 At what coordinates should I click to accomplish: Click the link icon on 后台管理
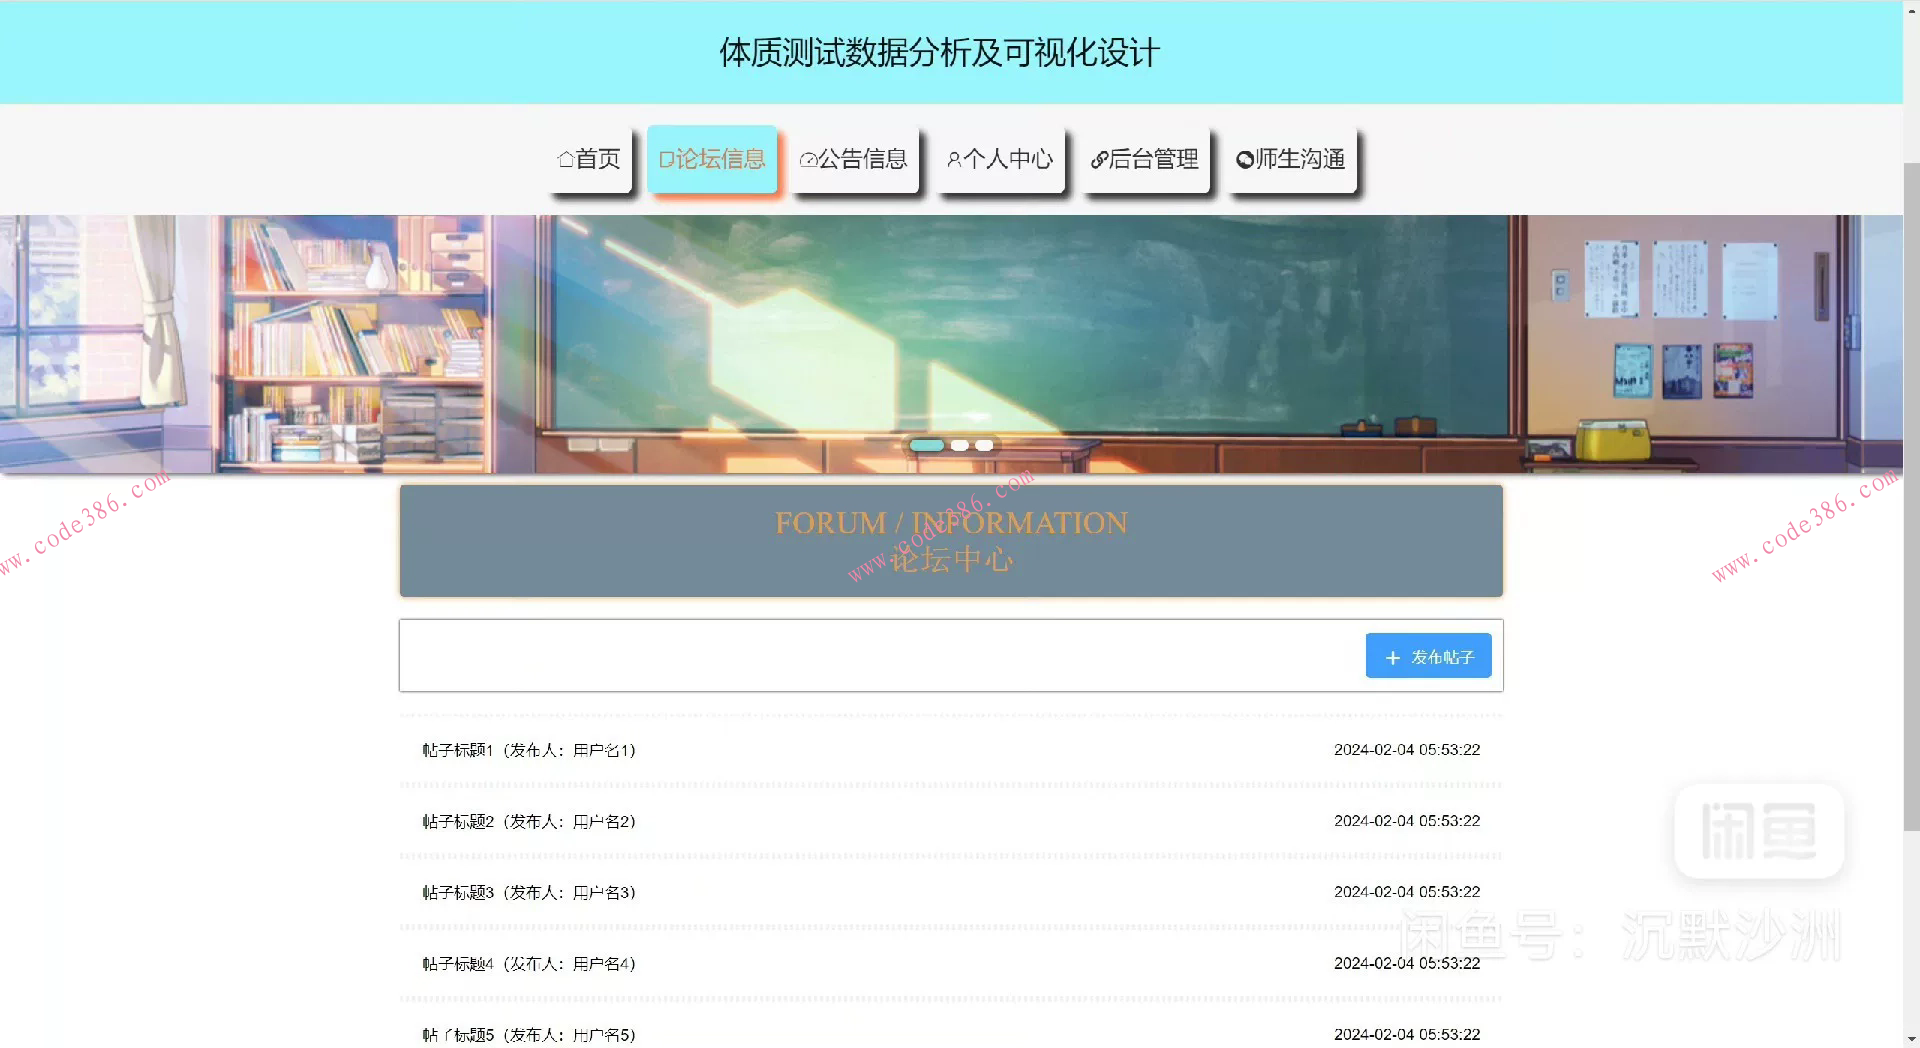1100,159
